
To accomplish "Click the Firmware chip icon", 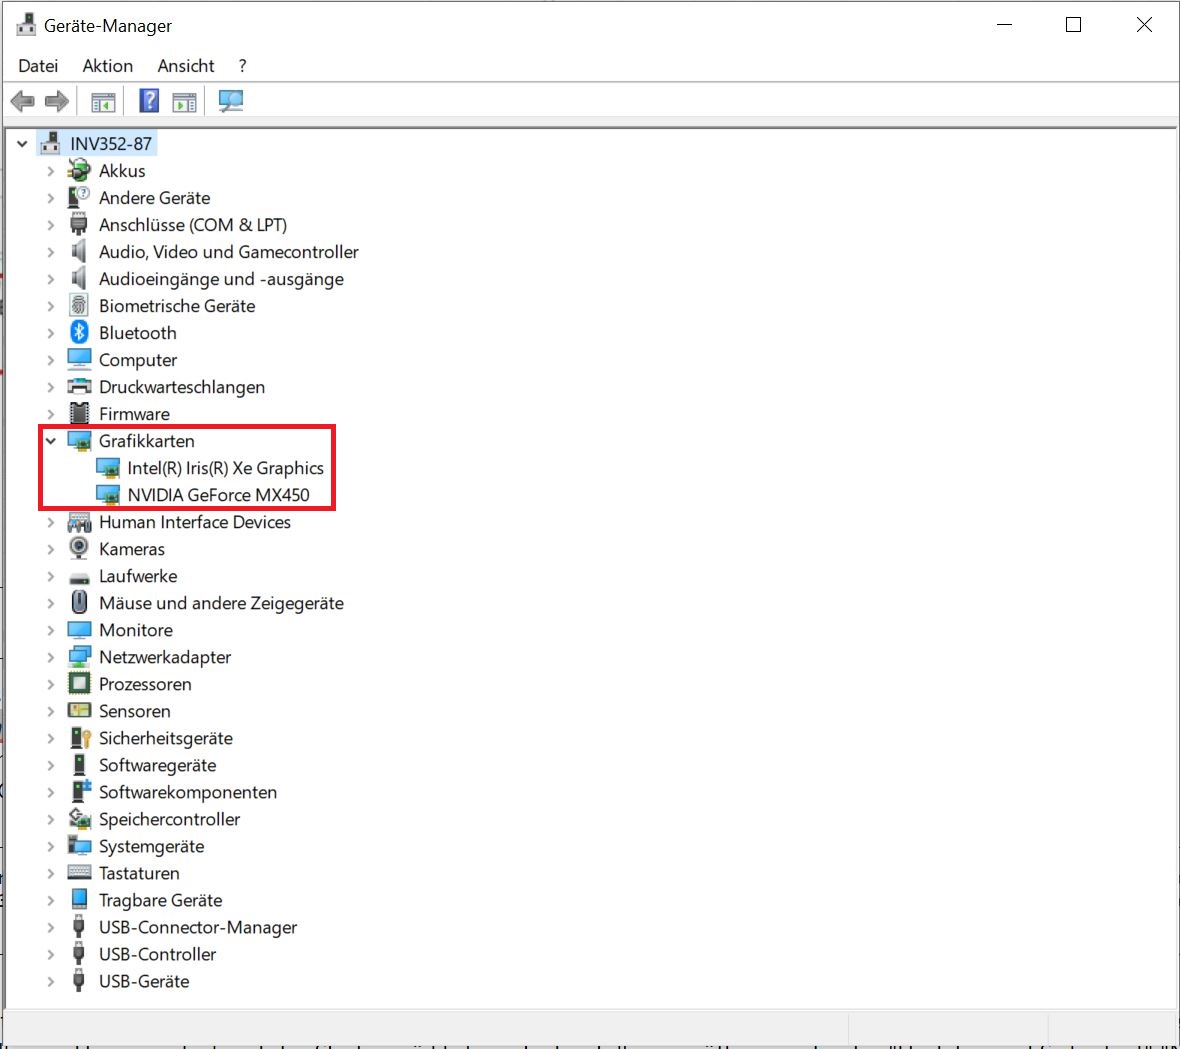I will tap(79, 414).
